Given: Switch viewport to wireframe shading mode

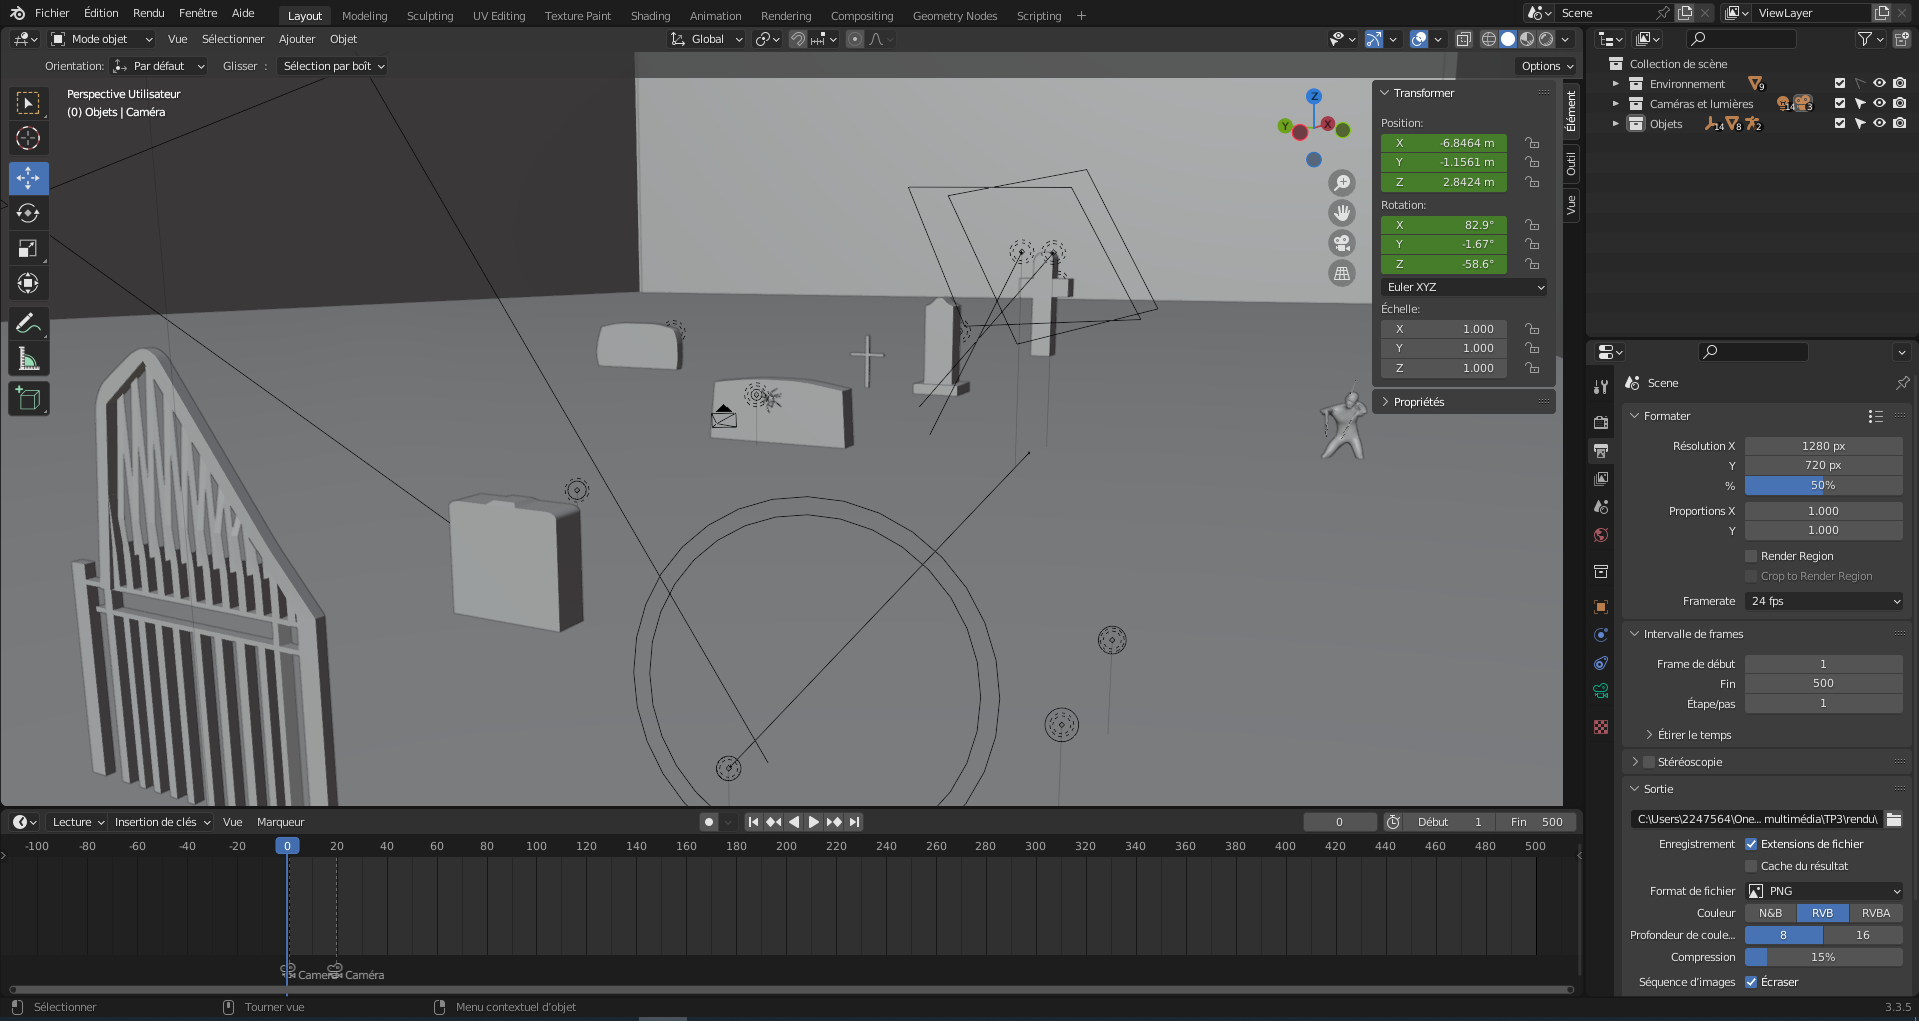Looking at the screenshot, I should pyautogui.click(x=1490, y=39).
